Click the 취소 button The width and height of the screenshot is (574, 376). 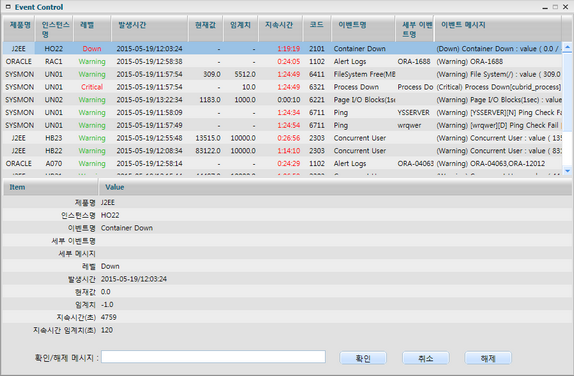[425, 358]
